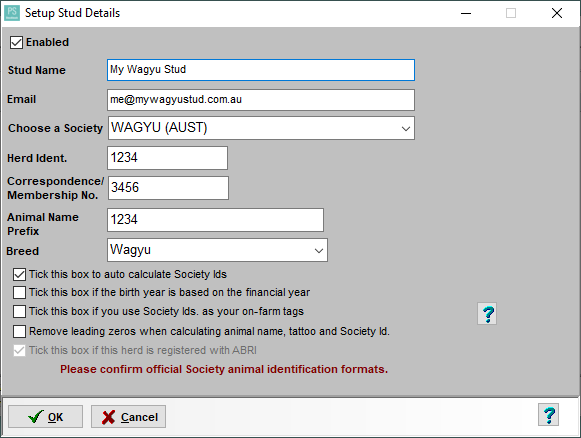
Task: Open the Breed dropdown list
Action: (319, 250)
